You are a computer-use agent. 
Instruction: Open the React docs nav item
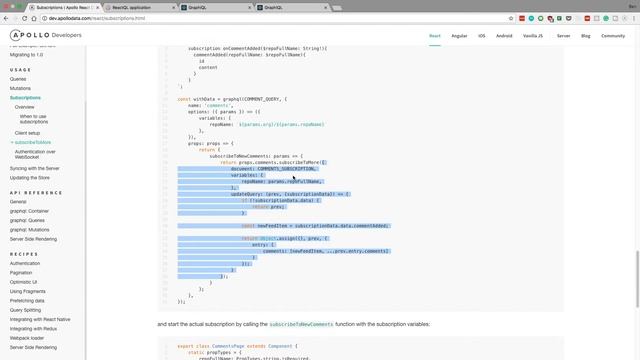click(435, 36)
